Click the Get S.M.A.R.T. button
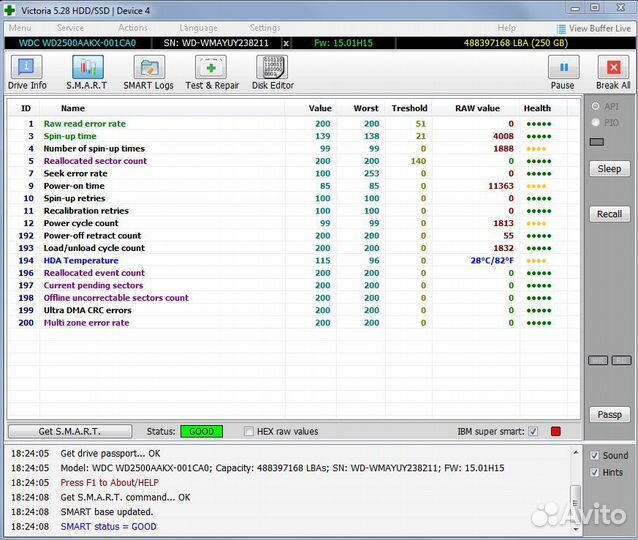638x540 pixels. coord(70,432)
